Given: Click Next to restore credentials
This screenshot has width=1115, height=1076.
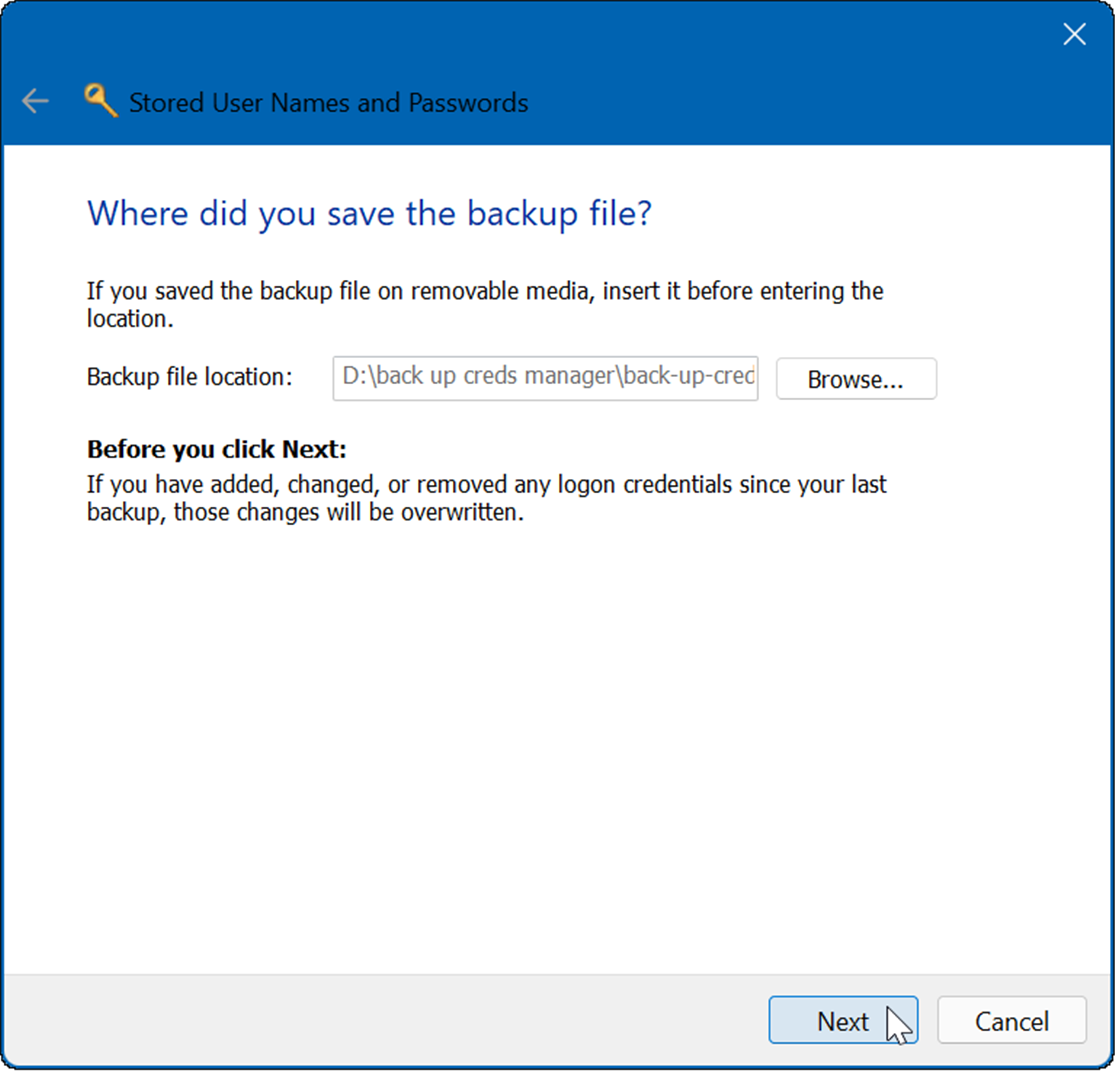Looking at the screenshot, I should 843,1020.
